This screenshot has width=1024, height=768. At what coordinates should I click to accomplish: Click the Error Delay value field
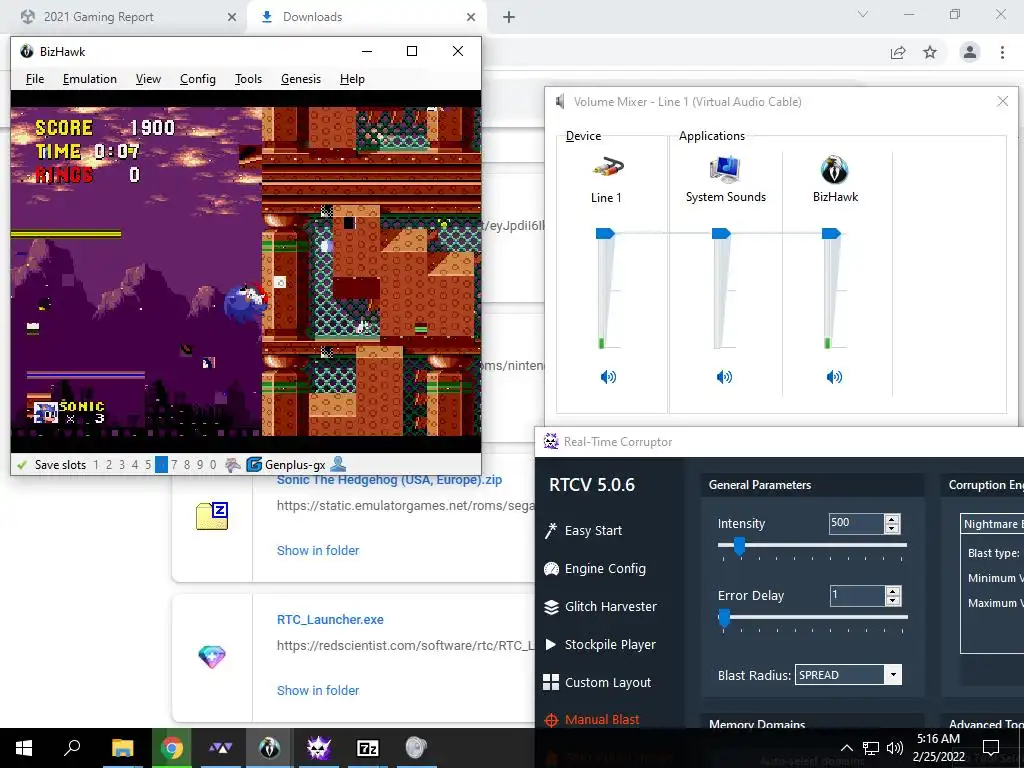click(856, 596)
